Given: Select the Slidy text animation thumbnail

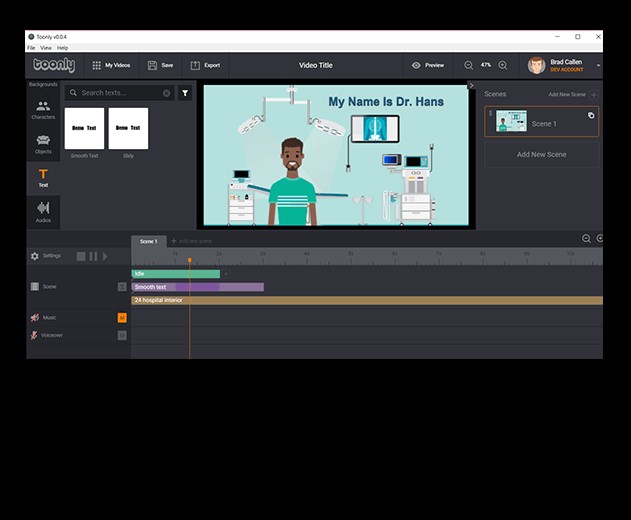Looking at the screenshot, I should click(x=128, y=129).
